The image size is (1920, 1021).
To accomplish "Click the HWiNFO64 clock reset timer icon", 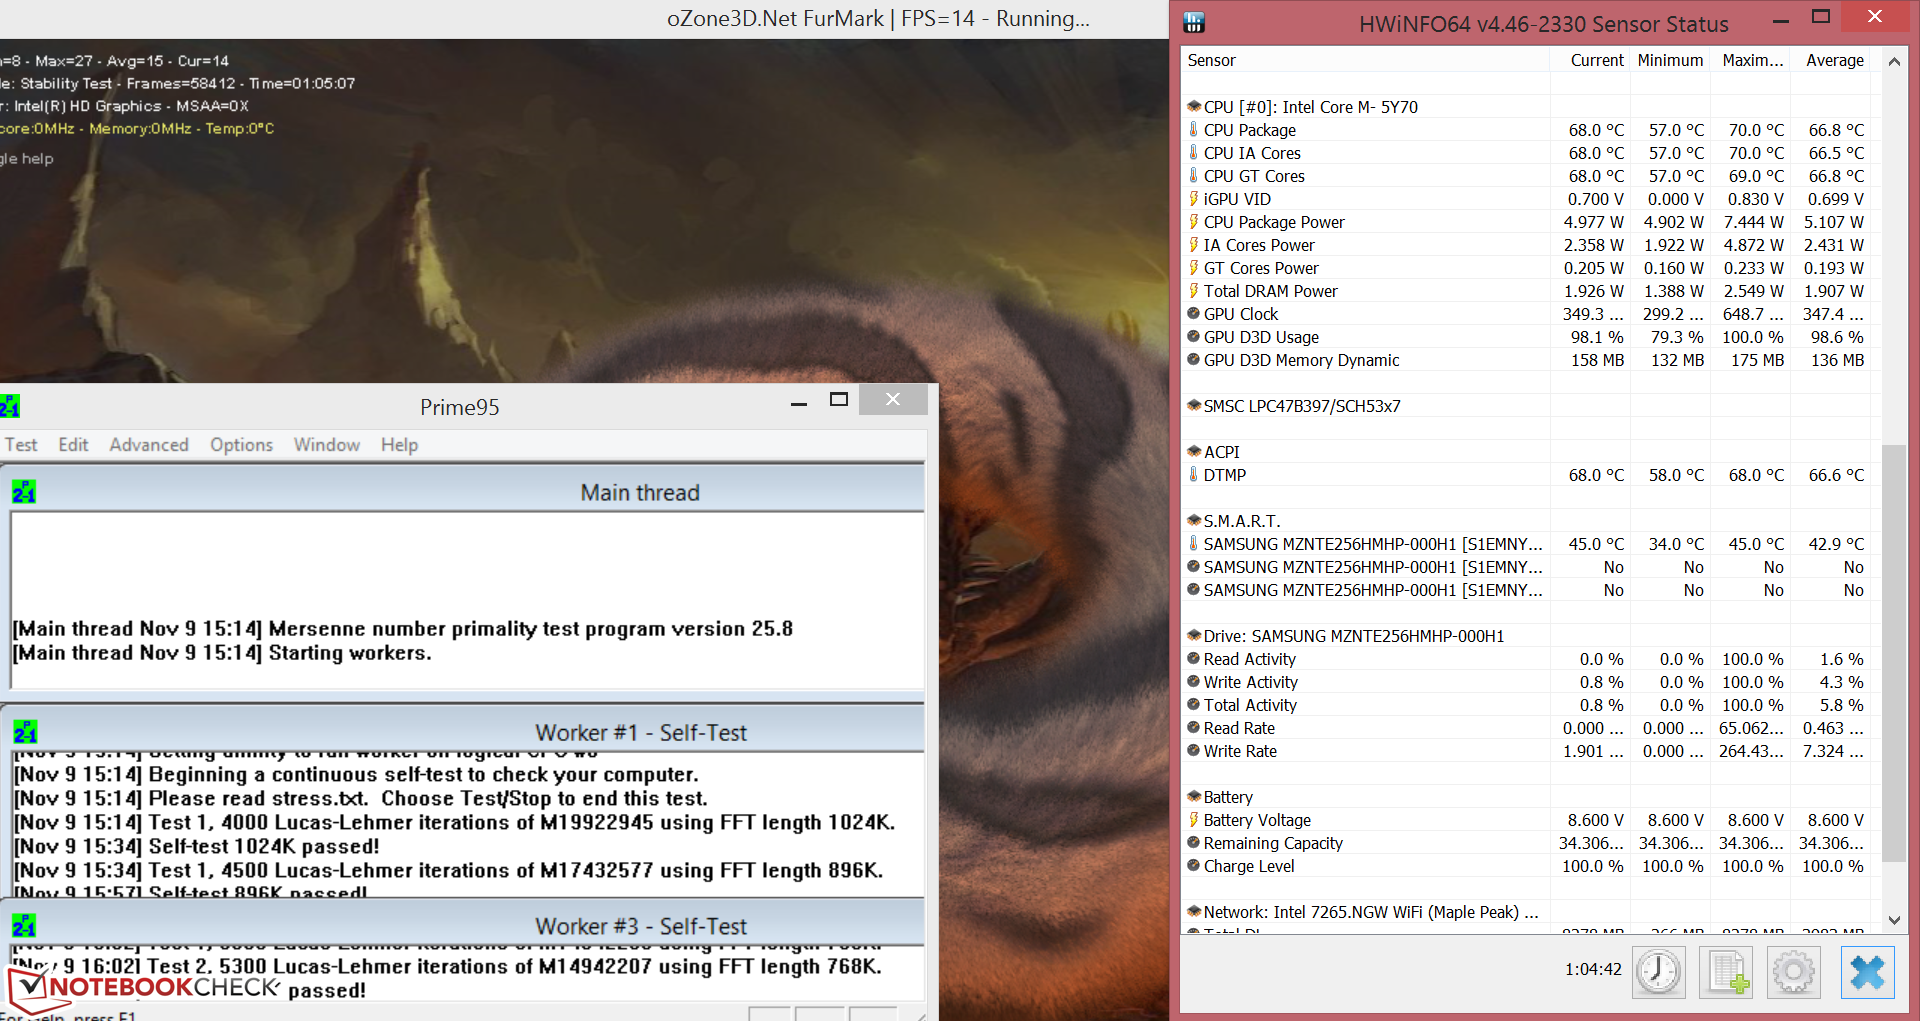I will point(1658,971).
